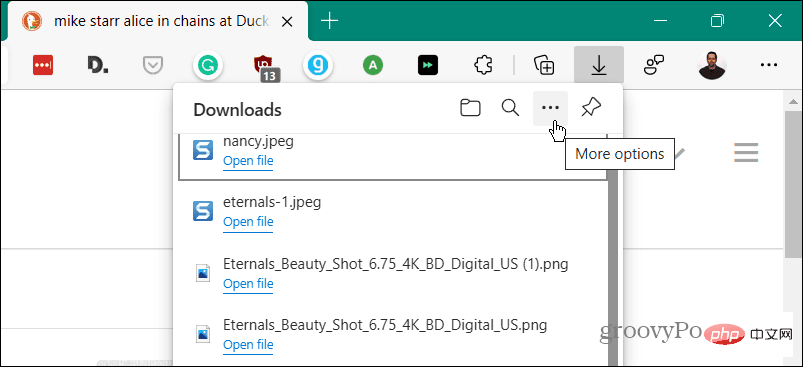Viewport: 803px width, 367px height.
Task: Open the uBlock shield extension with badge 13
Action: pyautogui.click(x=264, y=67)
